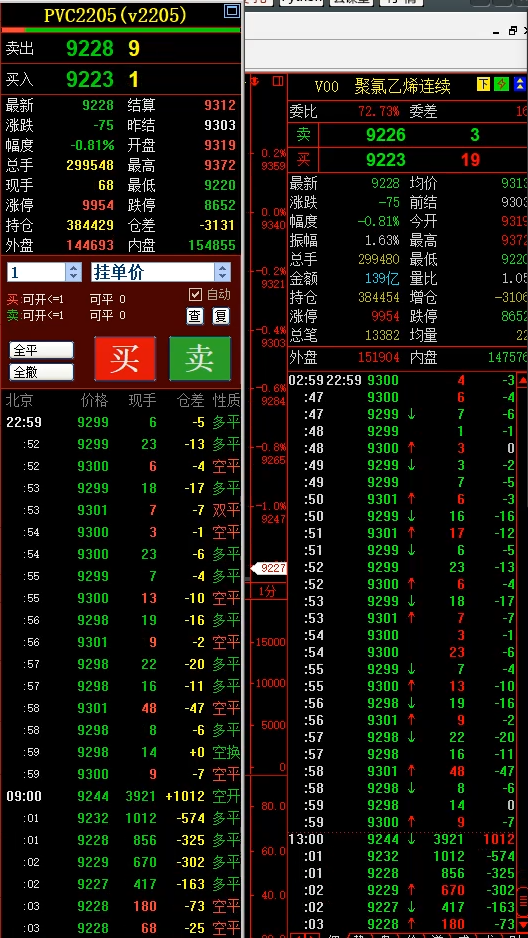Click the 聚氯乙烯连续 contract title
The height and width of the screenshot is (938, 528).
coord(402,86)
